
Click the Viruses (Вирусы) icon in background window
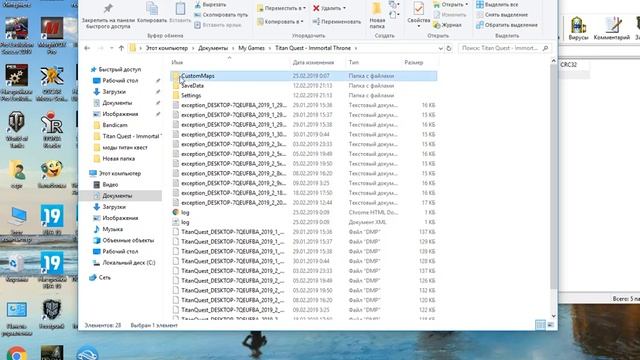[578, 28]
